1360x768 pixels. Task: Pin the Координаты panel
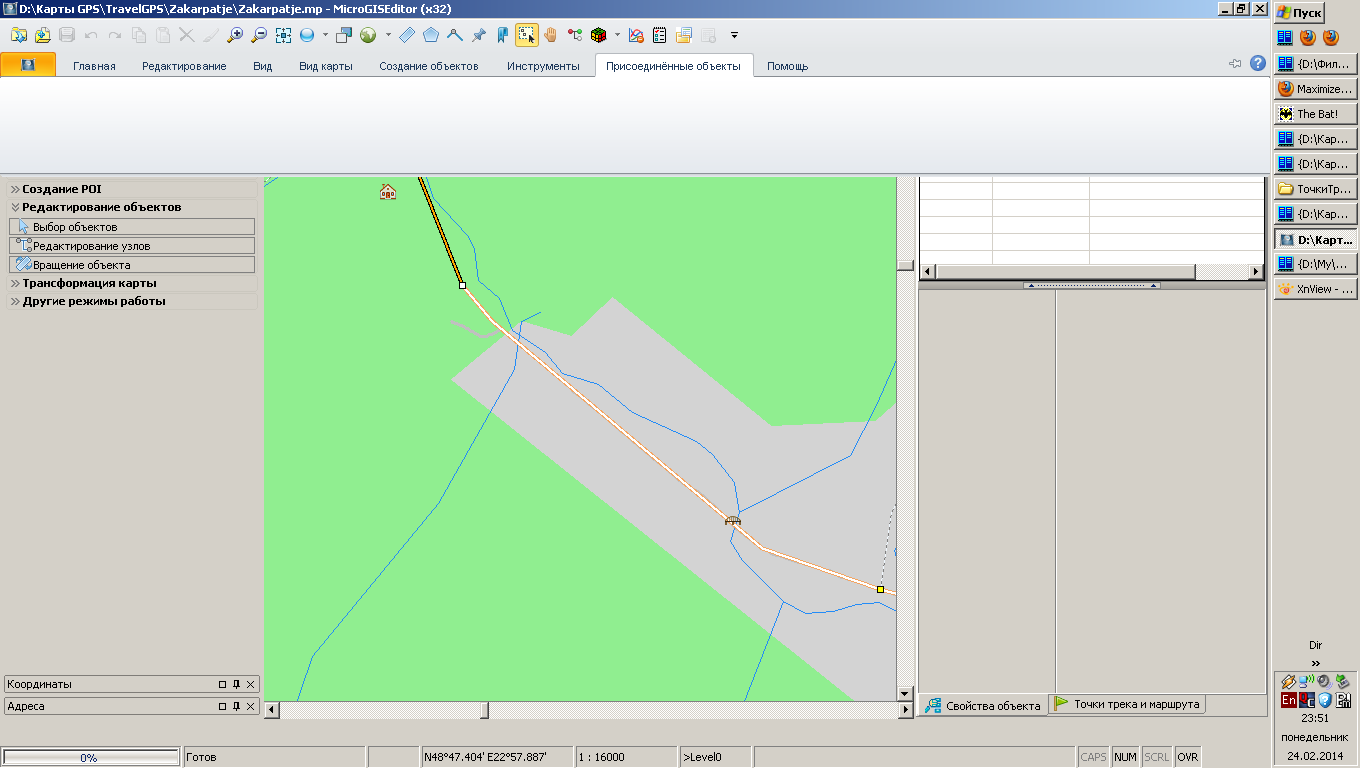click(x=237, y=685)
